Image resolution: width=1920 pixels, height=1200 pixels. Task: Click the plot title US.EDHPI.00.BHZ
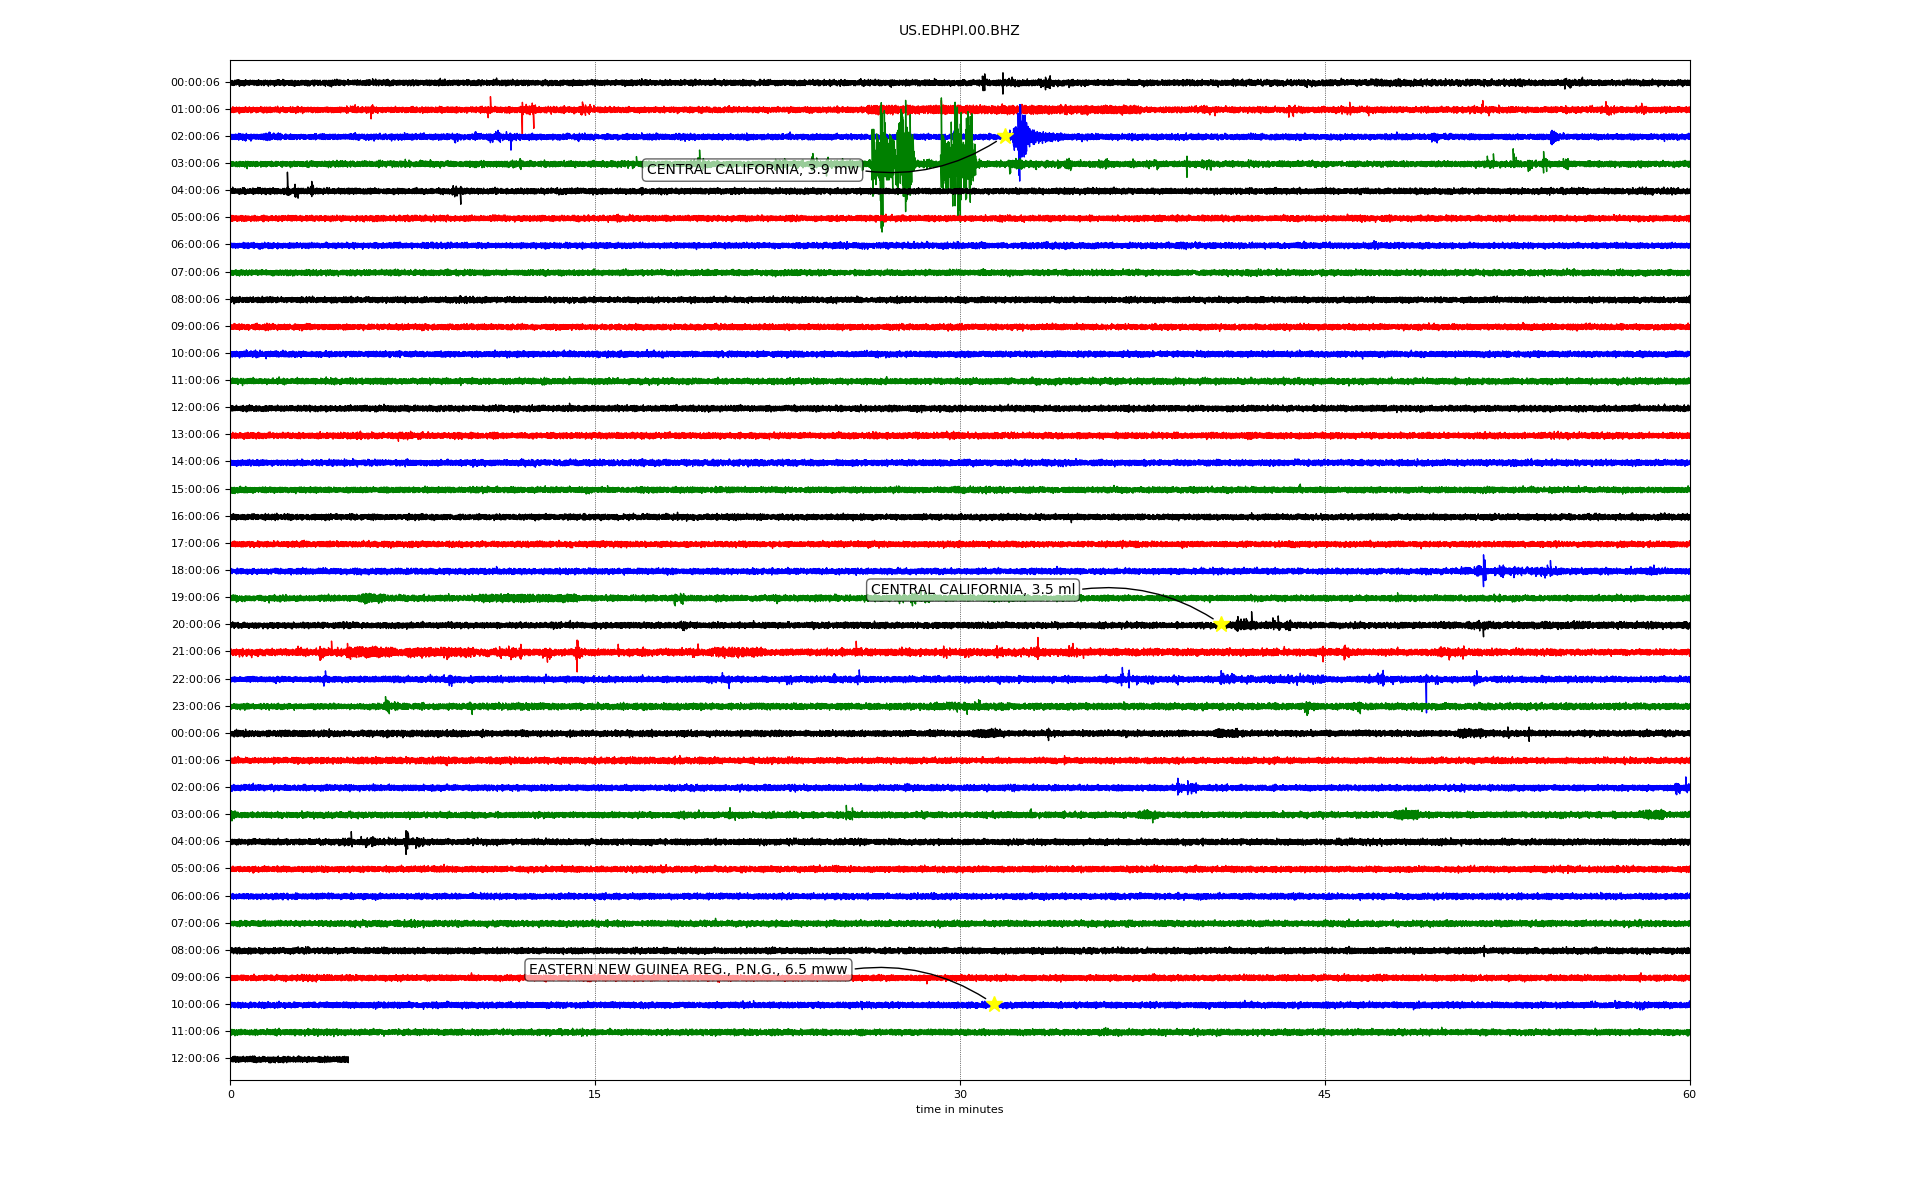point(958,31)
